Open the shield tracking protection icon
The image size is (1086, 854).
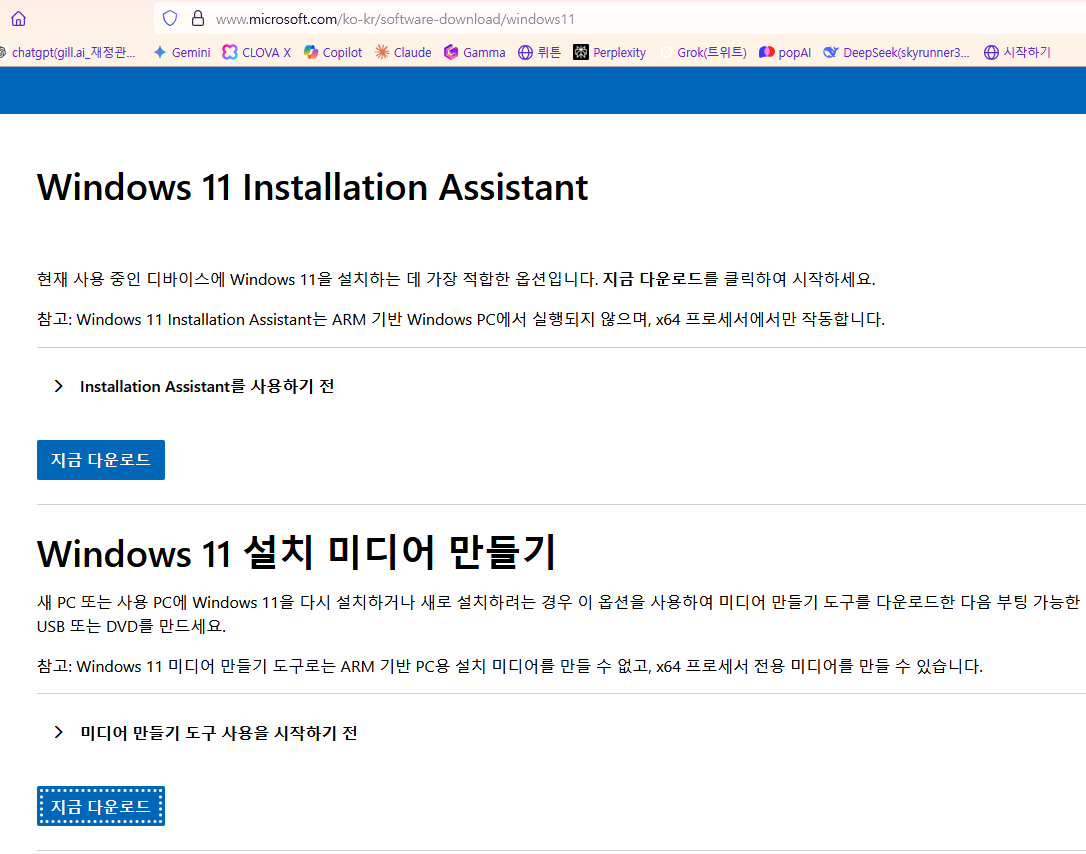pyautogui.click(x=170, y=19)
